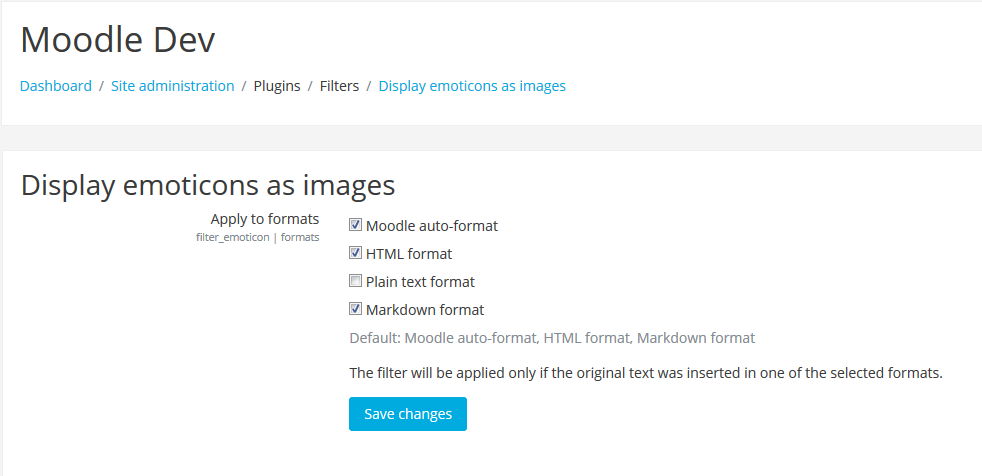This screenshot has height=476, width=982.
Task: Uncheck the Moodle auto-format checkbox
Action: [x=356, y=225]
